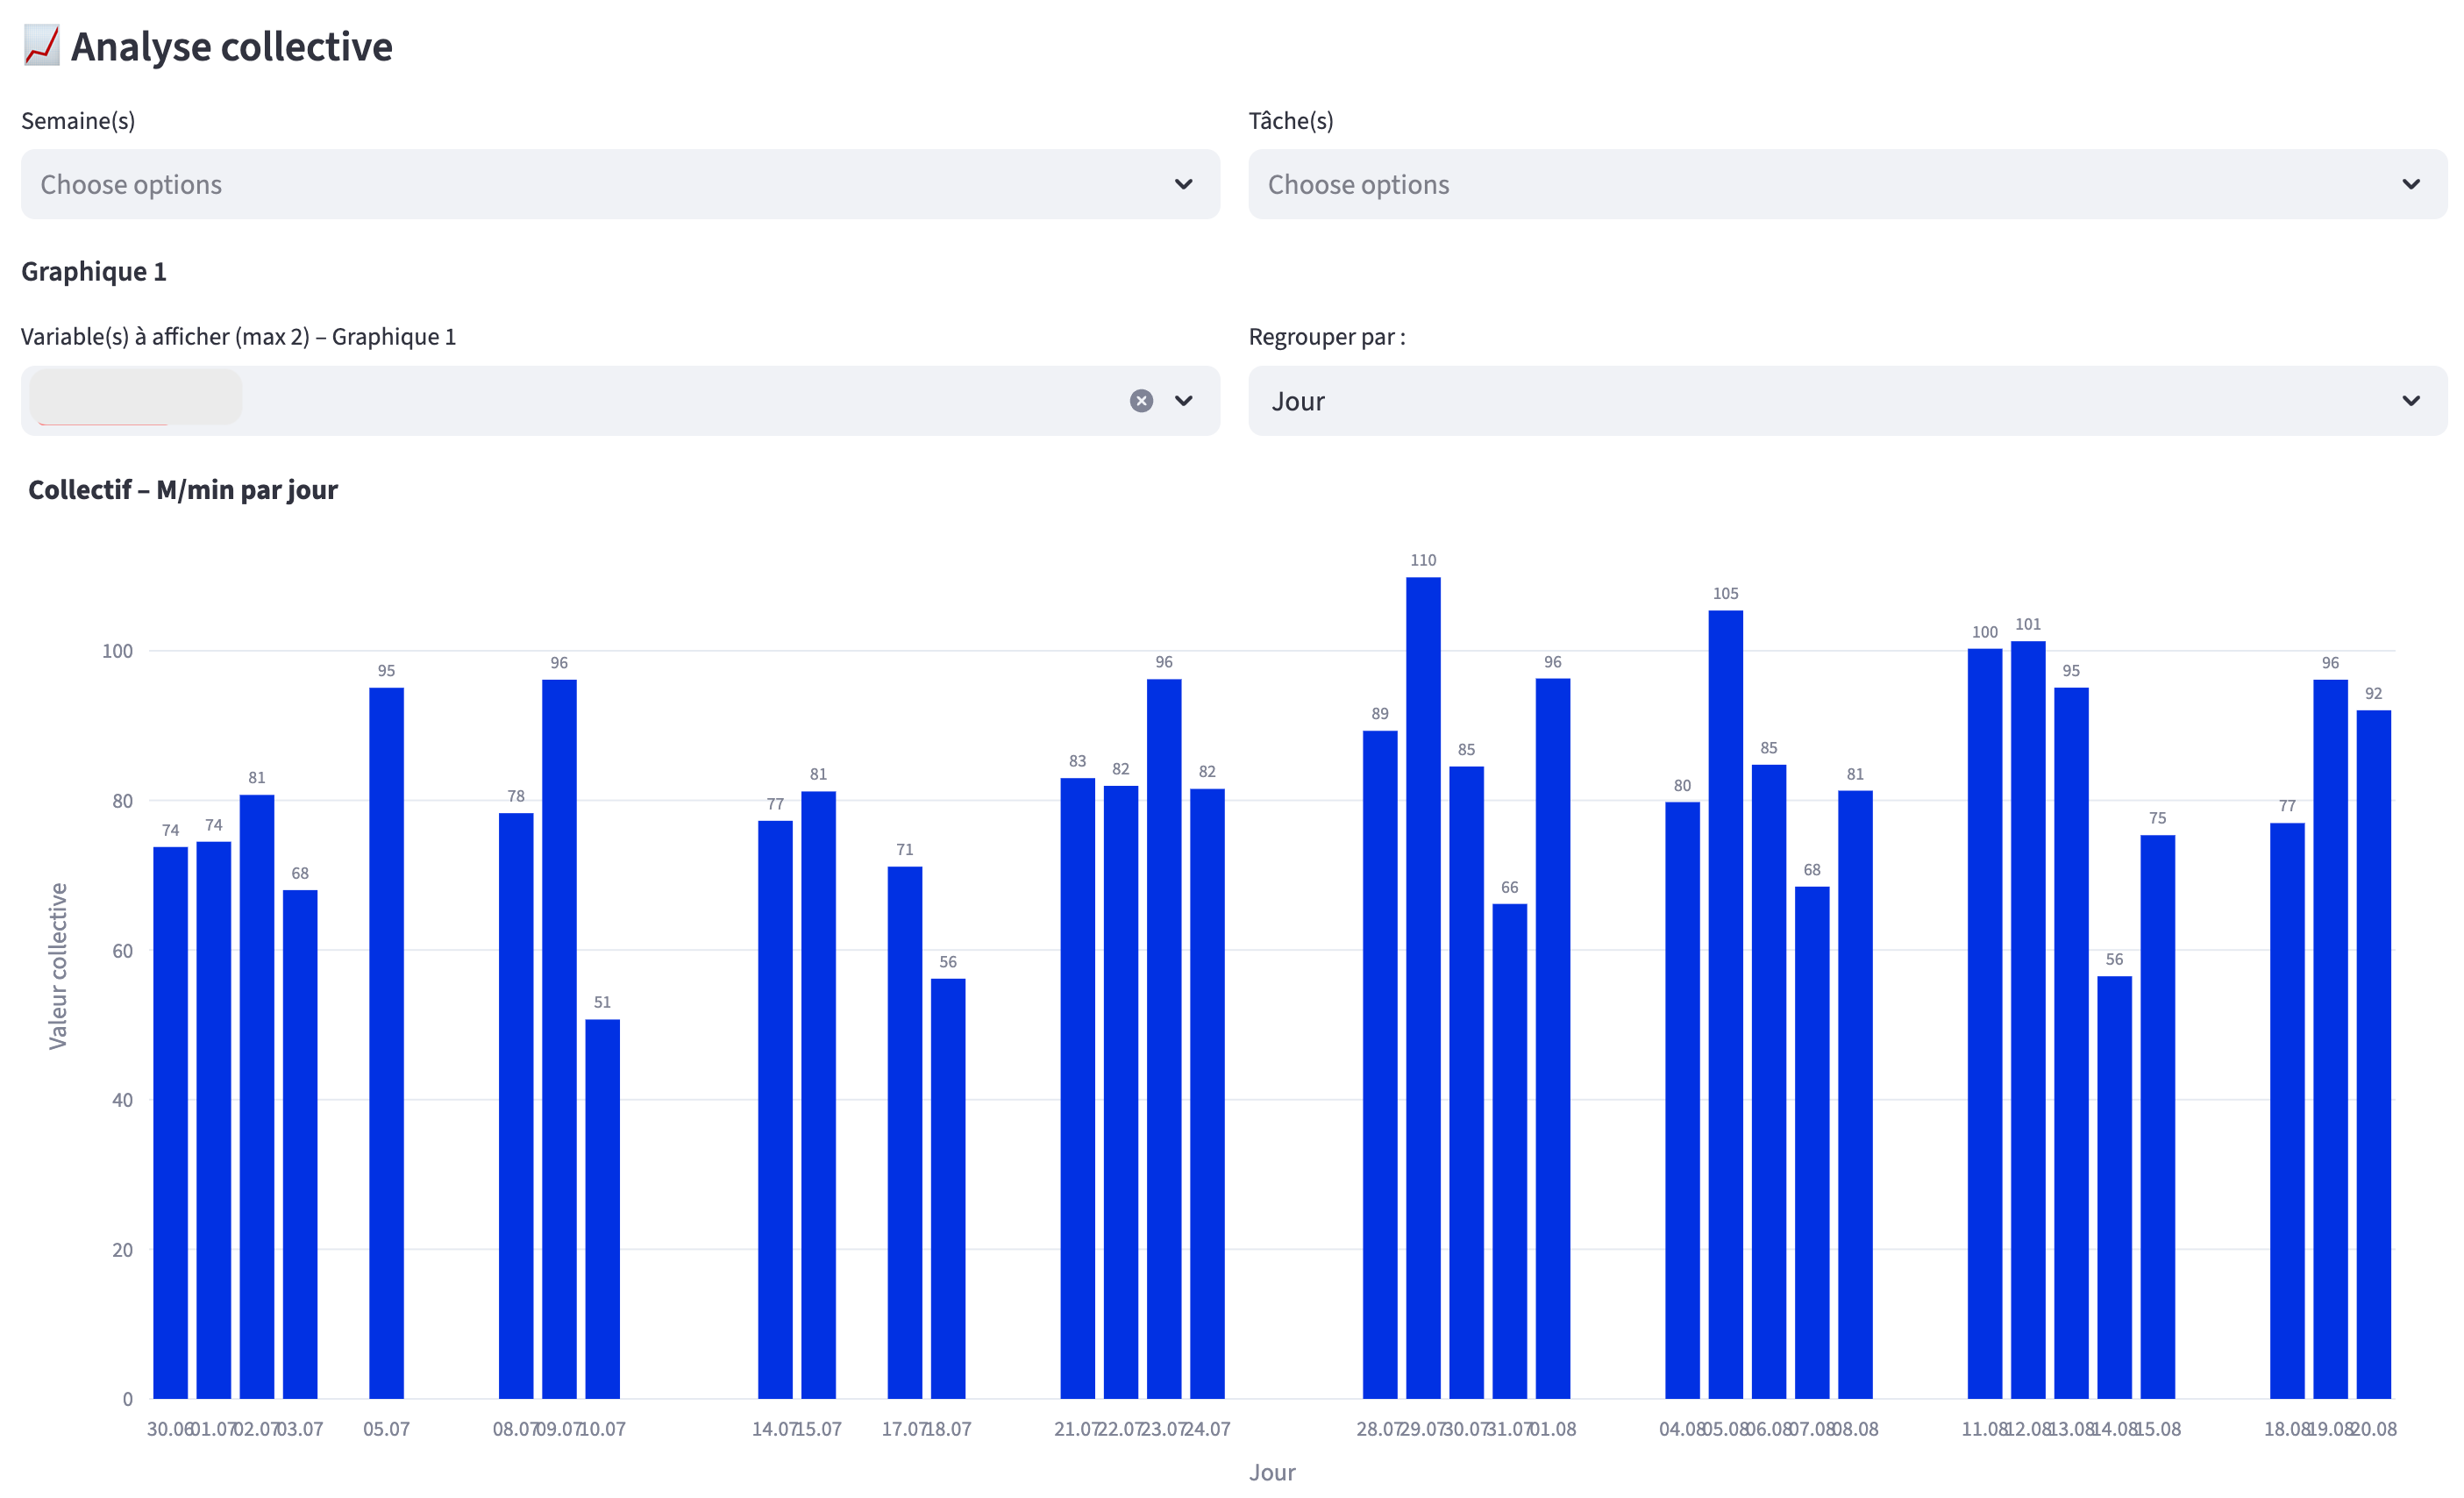Open the Variable(s) à afficher dropdown arrow

click(1183, 401)
